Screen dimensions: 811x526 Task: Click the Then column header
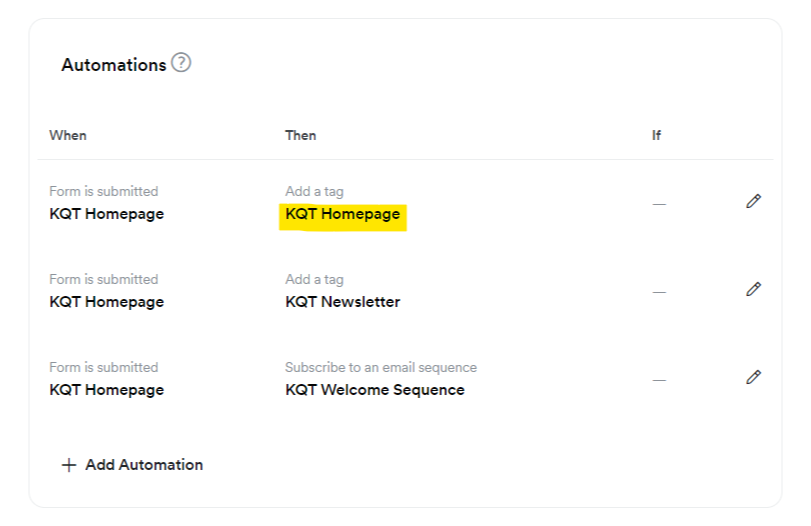click(x=300, y=135)
